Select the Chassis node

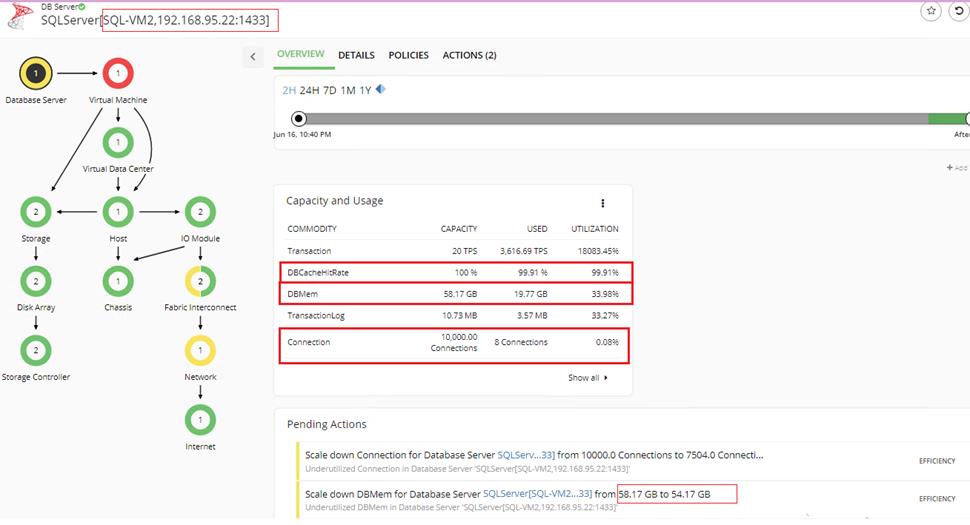click(x=118, y=281)
